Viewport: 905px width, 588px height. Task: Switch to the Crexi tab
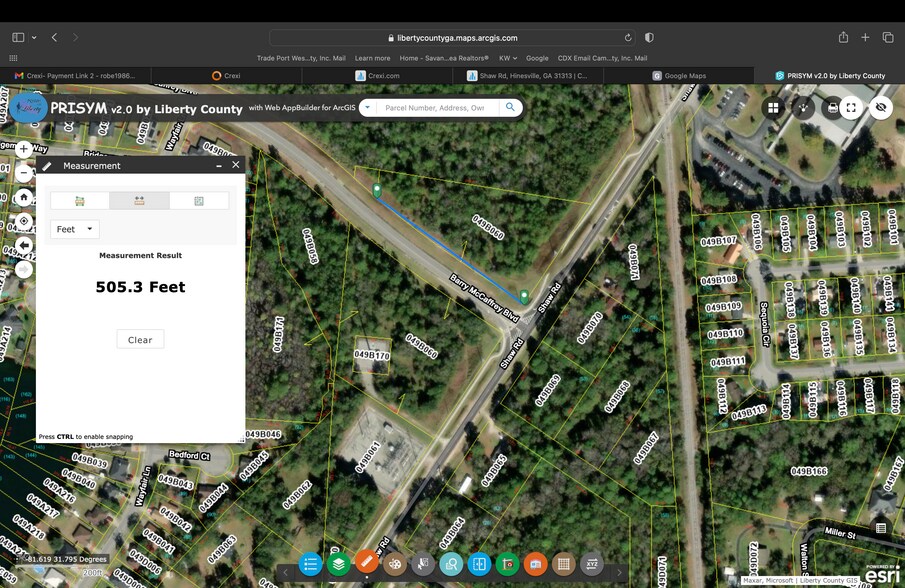(x=226, y=76)
